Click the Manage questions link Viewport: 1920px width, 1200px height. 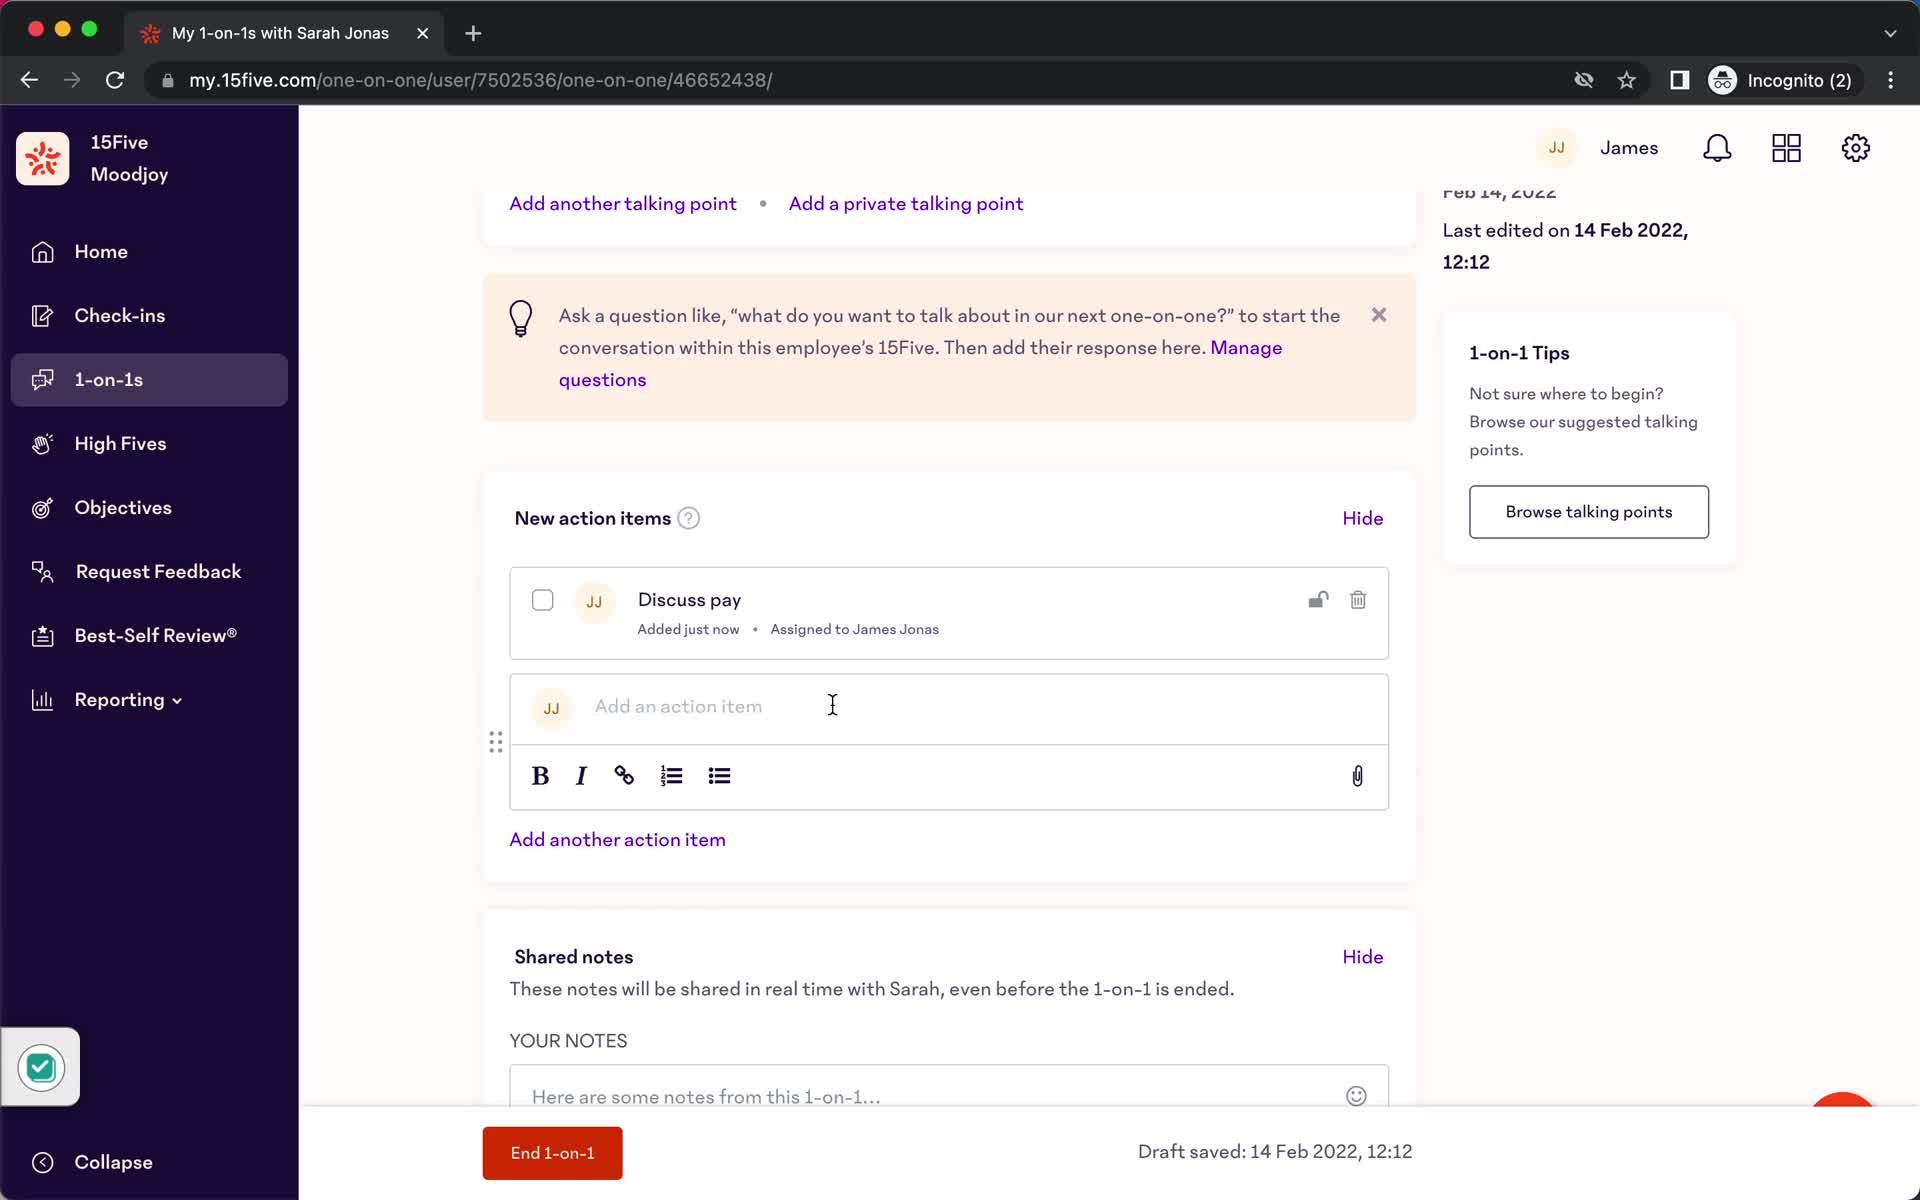point(921,362)
